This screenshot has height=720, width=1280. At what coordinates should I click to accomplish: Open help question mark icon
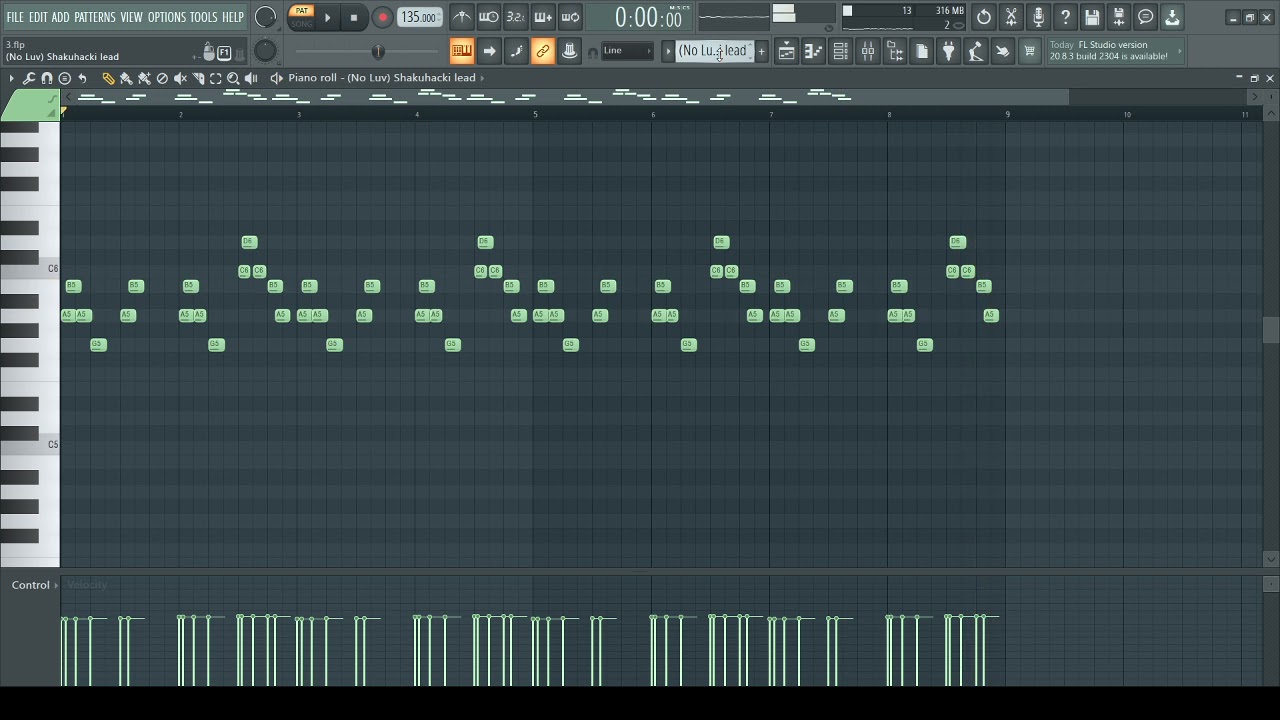tap(1065, 17)
